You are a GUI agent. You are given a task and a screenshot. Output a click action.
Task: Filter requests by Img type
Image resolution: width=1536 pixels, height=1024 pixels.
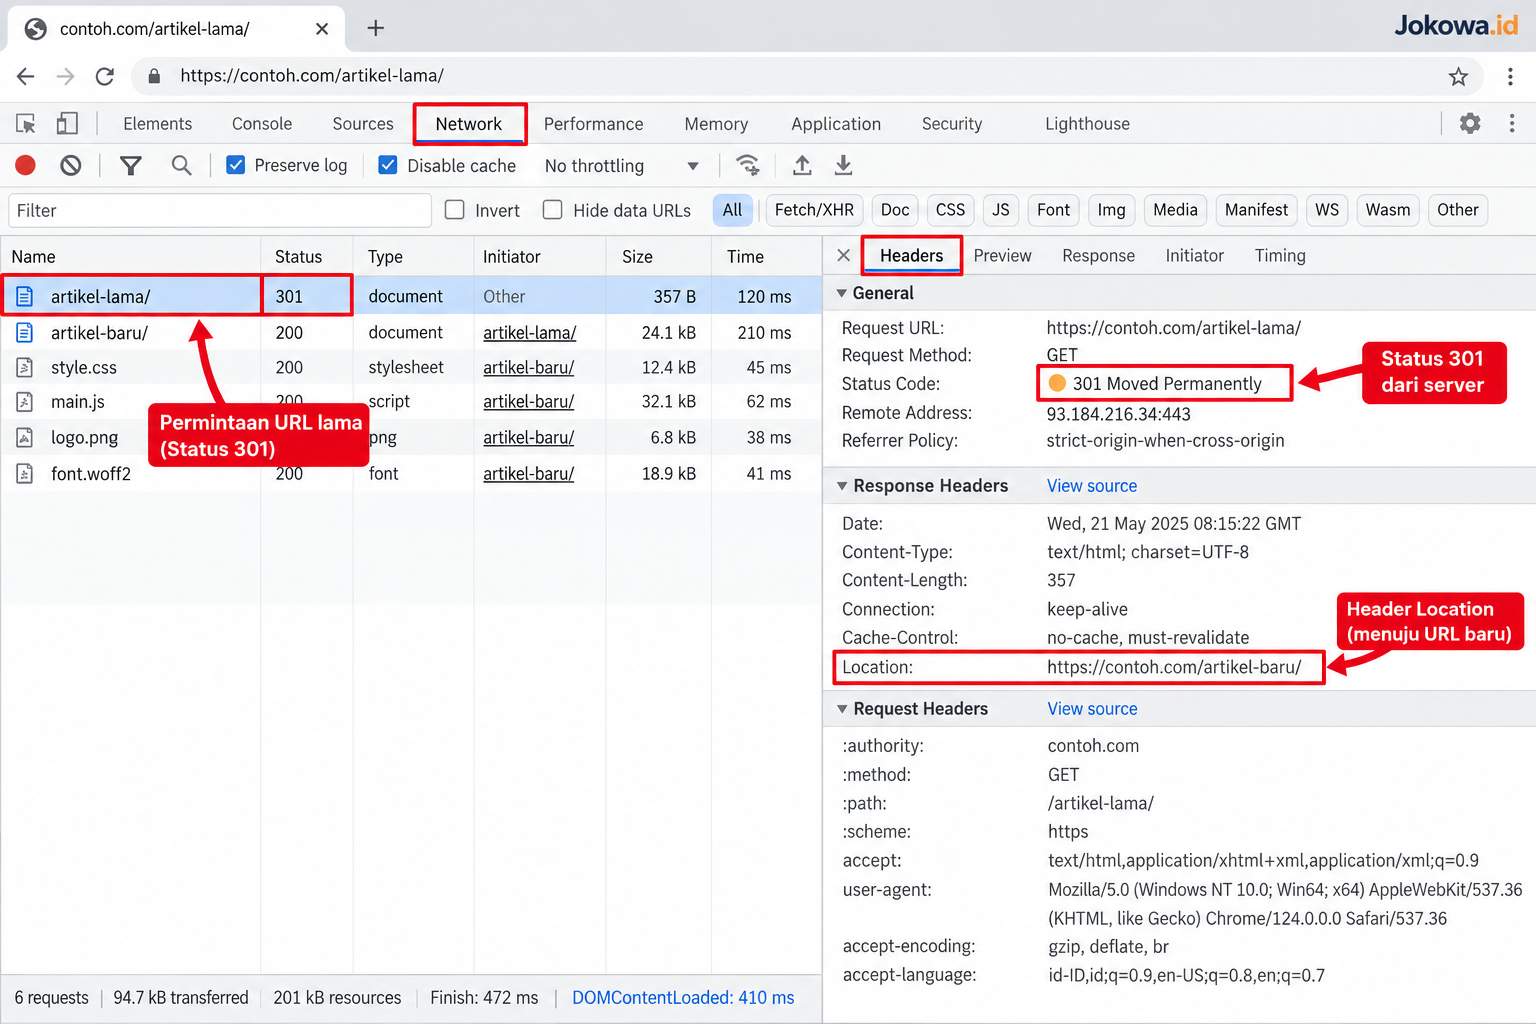pos(1111,210)
